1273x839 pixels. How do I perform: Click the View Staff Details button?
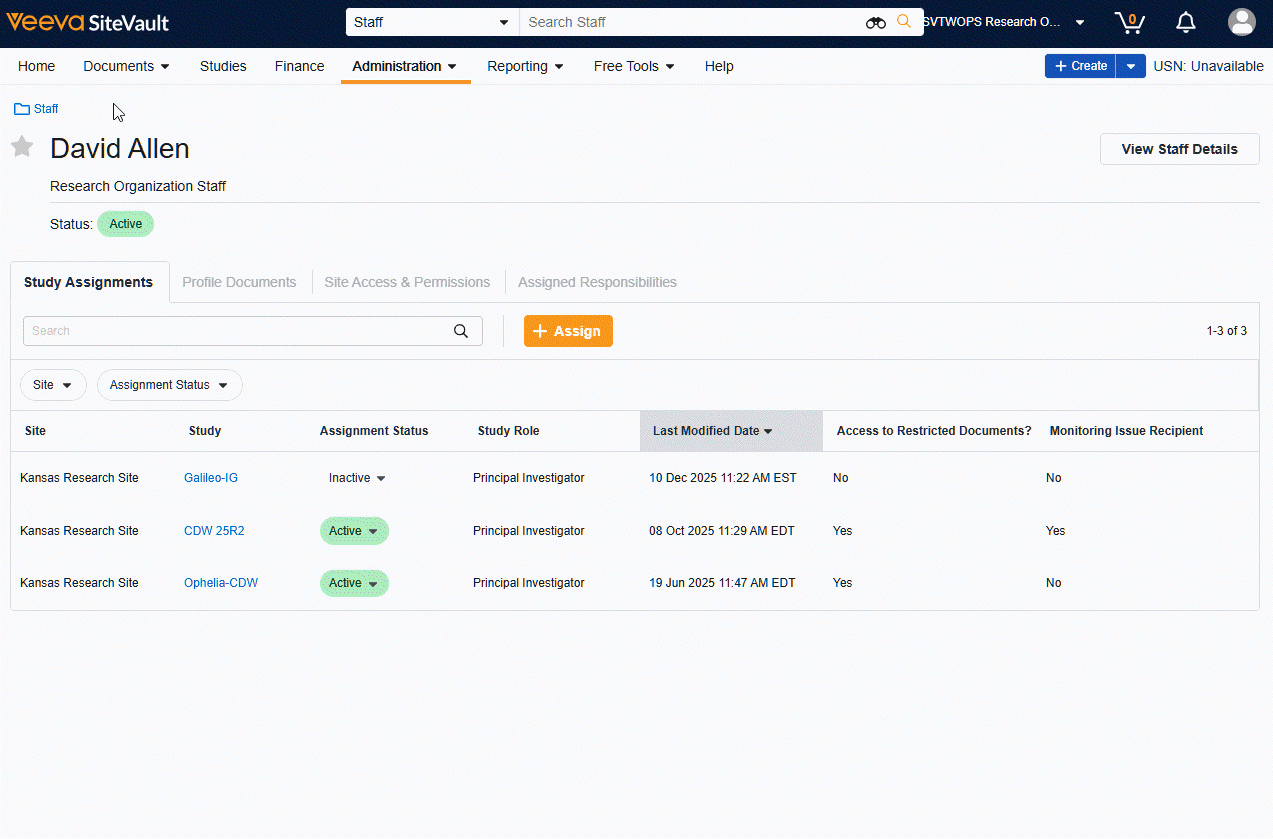click(x=1179, y=148)
